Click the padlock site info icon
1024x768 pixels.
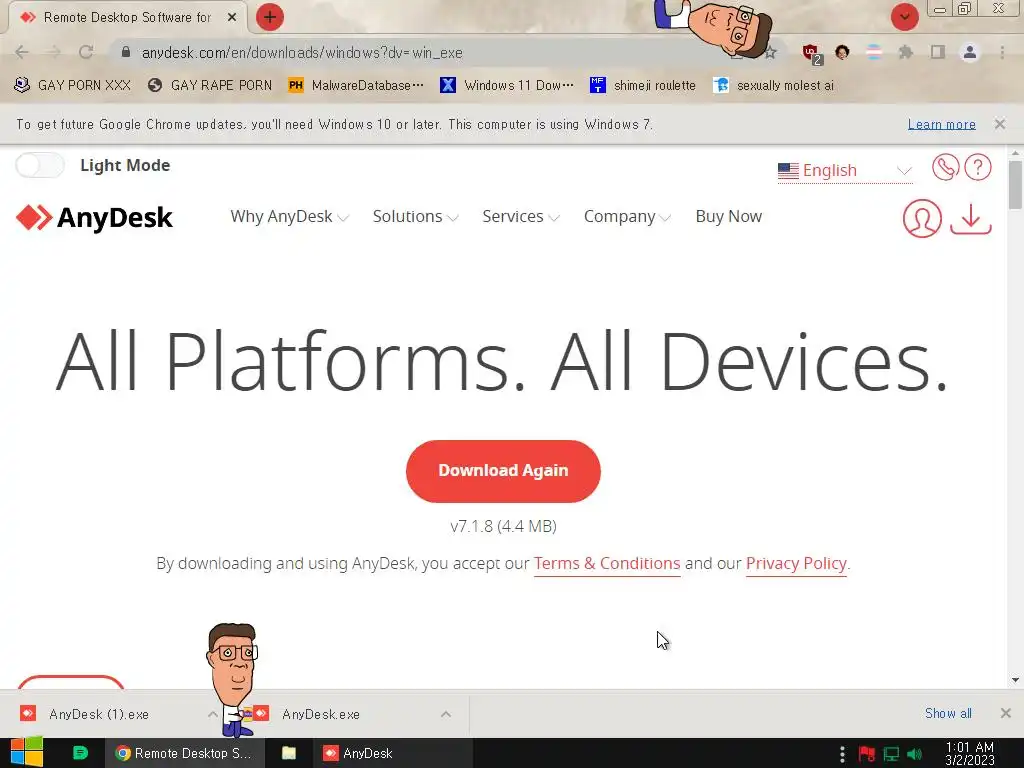pos(126,52)
